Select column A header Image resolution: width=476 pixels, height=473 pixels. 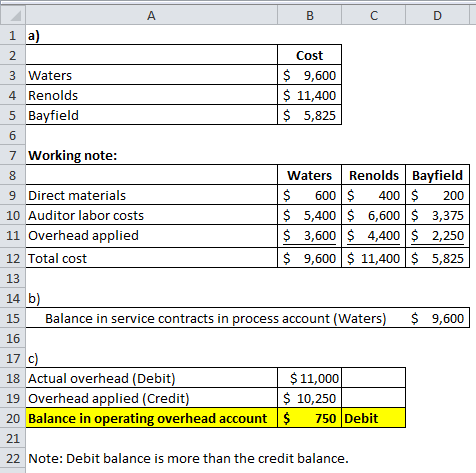click(x=151, y=15)
